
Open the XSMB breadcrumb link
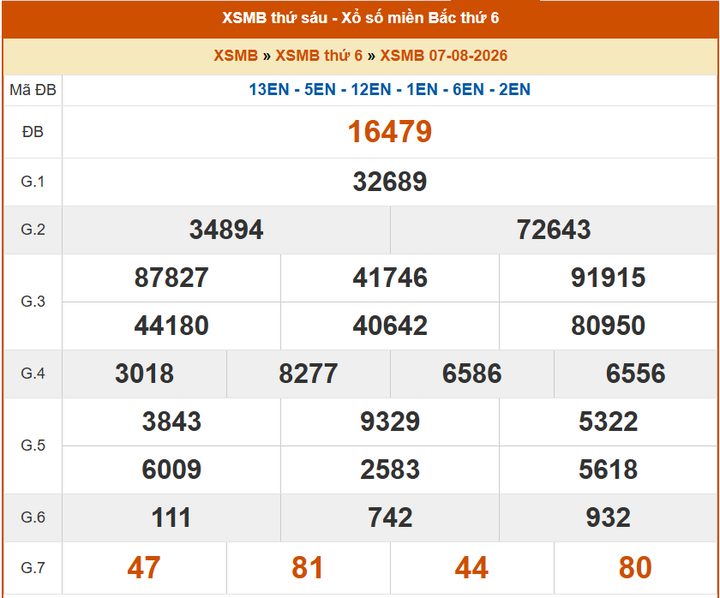pos(236,56)
